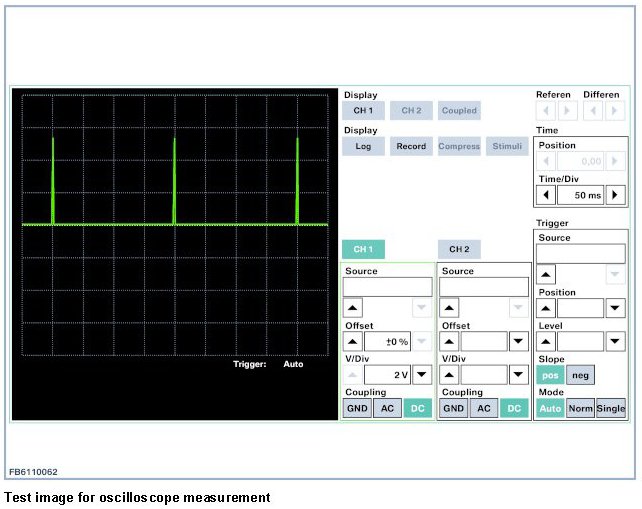642x509 pixels.
Task: Click the Log display button
Action: coord(362,146)
